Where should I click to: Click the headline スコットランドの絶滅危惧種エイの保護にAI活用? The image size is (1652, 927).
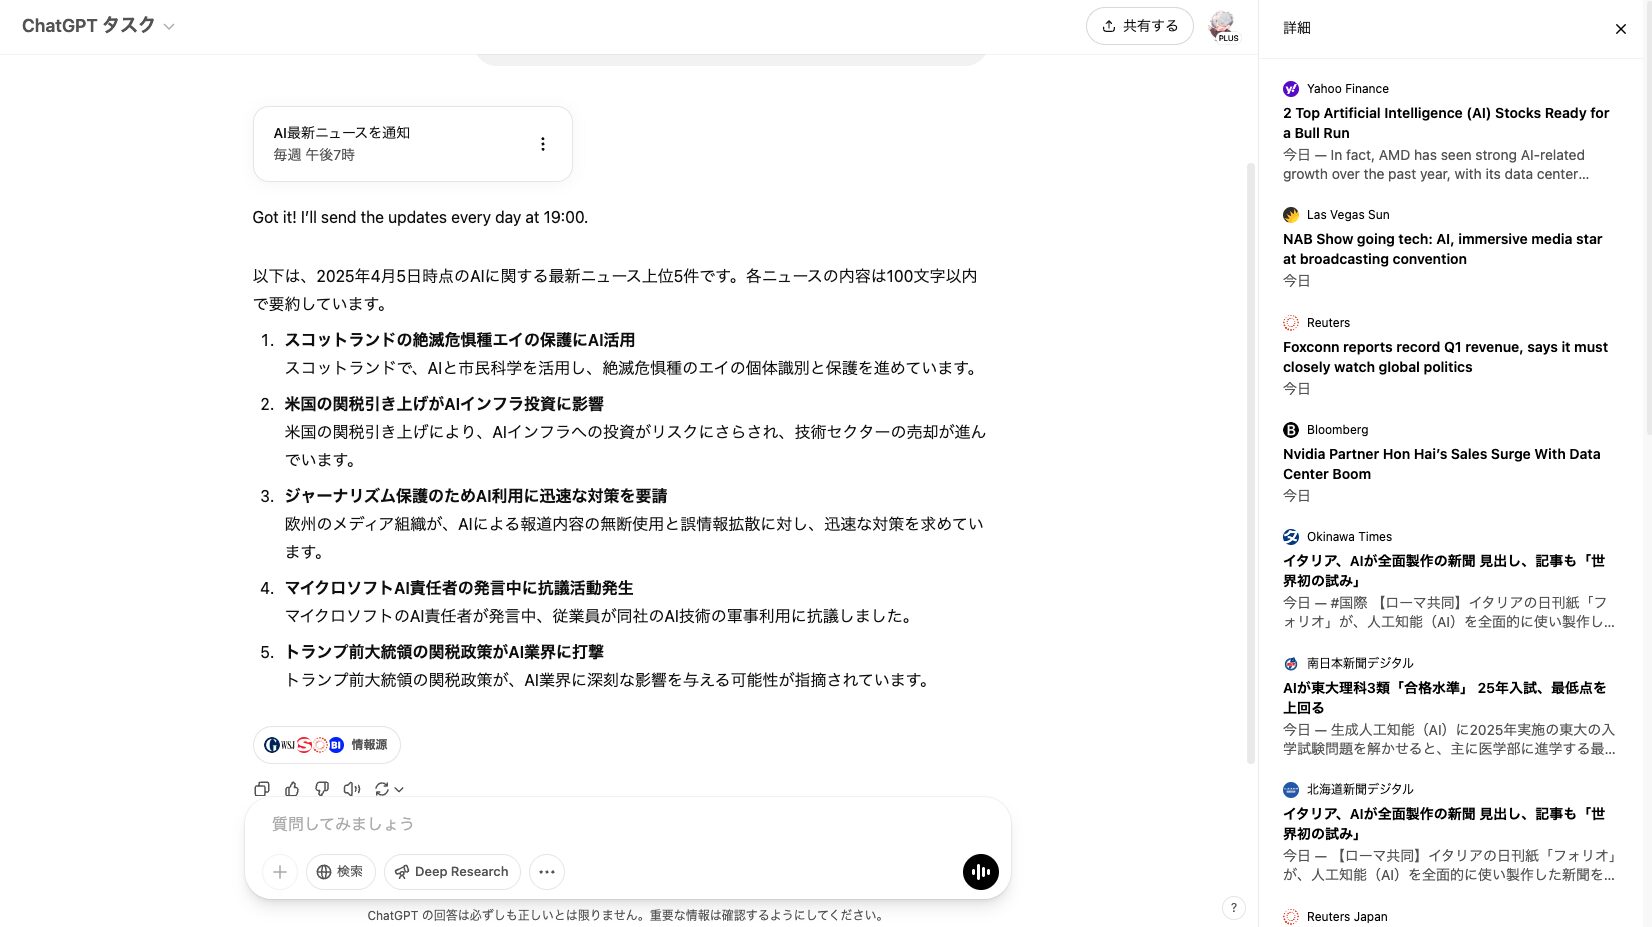click(x=460, y=340)
